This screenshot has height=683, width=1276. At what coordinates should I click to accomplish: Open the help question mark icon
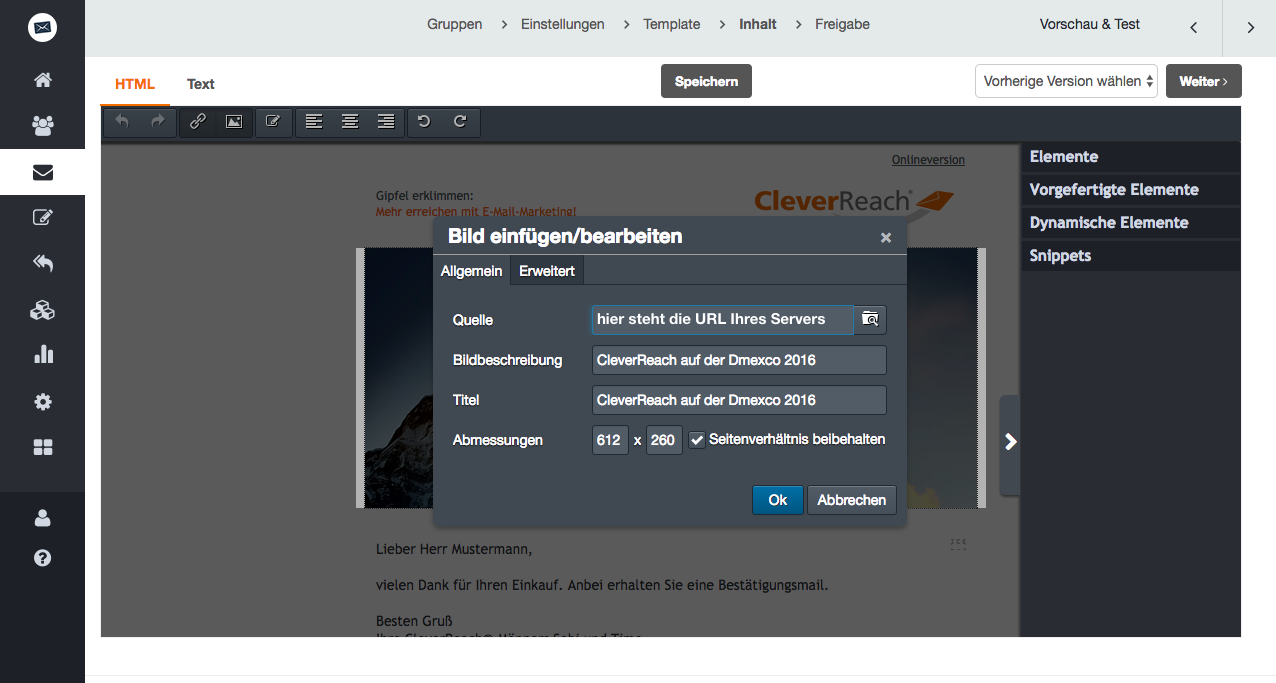click(x=42, y=558)
